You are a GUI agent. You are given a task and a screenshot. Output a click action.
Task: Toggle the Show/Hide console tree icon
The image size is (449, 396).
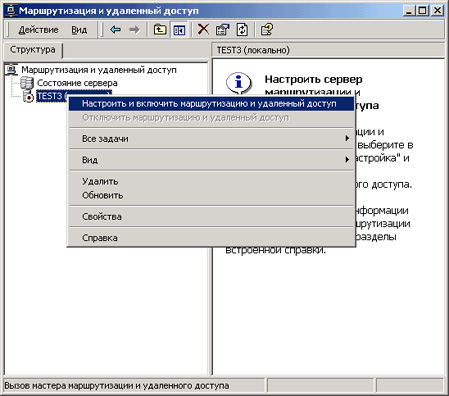click(x=179, y=30)
